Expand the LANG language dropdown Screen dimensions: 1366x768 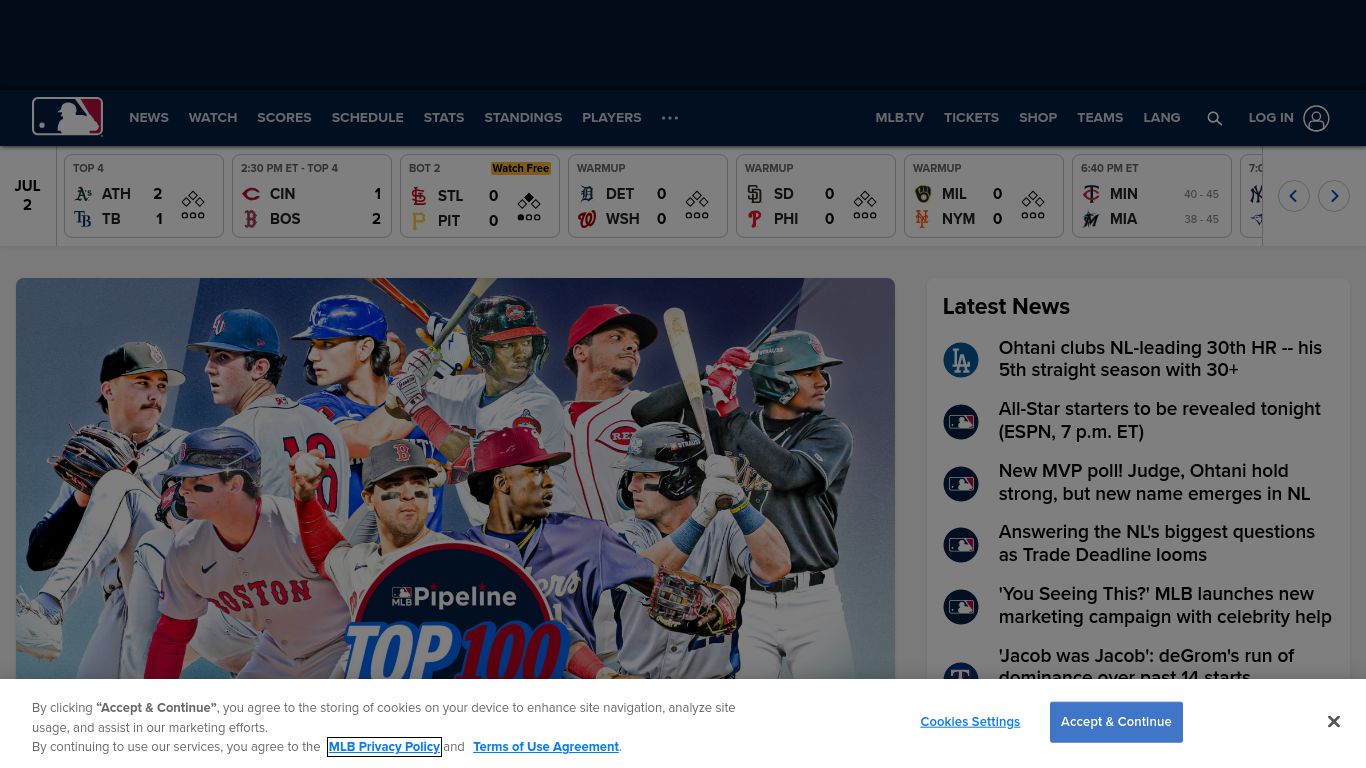click(1162, 118)
